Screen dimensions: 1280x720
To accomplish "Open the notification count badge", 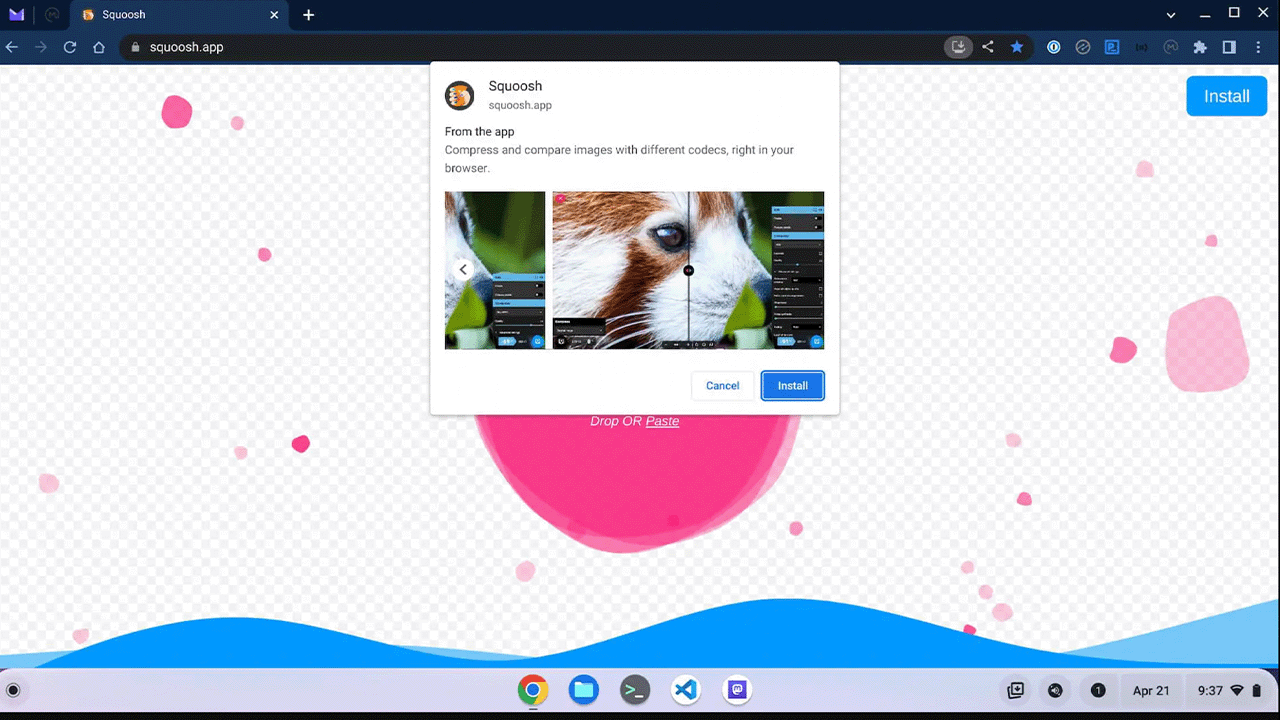I will click(x=1098, y=690).
